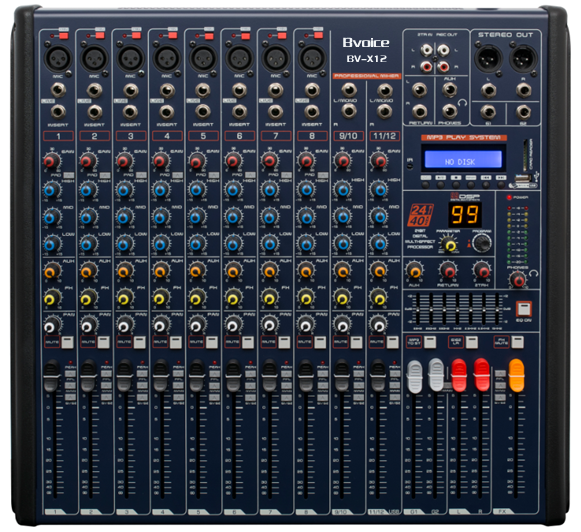Screen dimensions: 581x532
Task: Click the orange AUX knob on channel 6
Action: tap(233, 271)
